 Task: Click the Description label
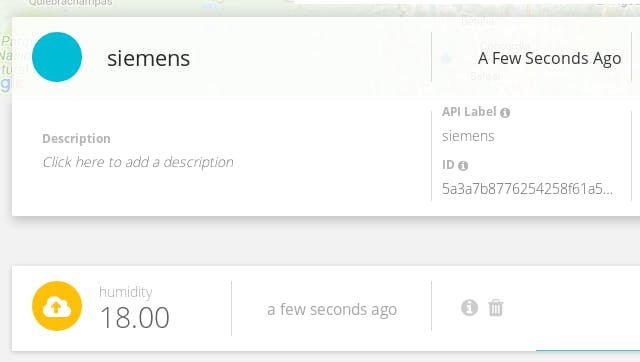tap(76, 139)
